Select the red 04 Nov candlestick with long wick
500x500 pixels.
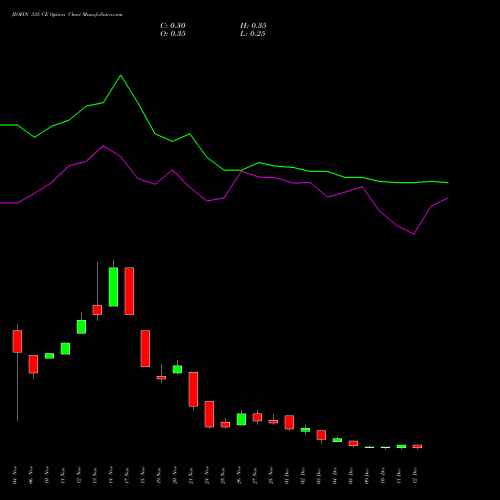point(17,341)
